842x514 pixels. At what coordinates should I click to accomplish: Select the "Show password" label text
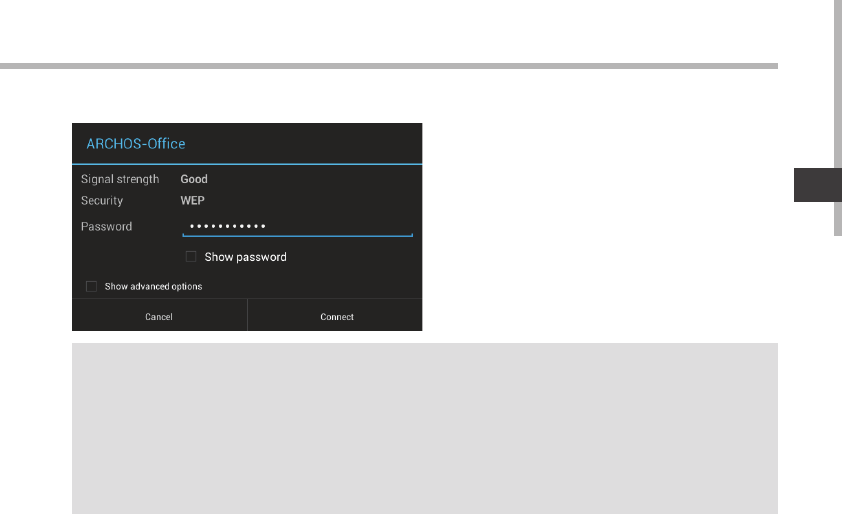pos(245,257)
